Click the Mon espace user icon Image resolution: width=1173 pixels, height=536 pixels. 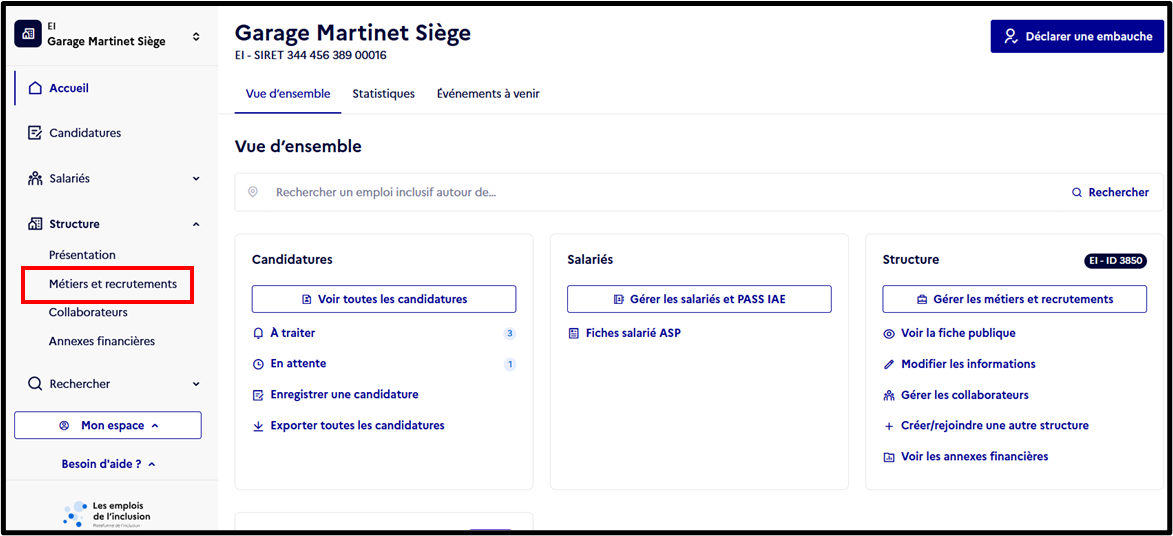point(64,425)
